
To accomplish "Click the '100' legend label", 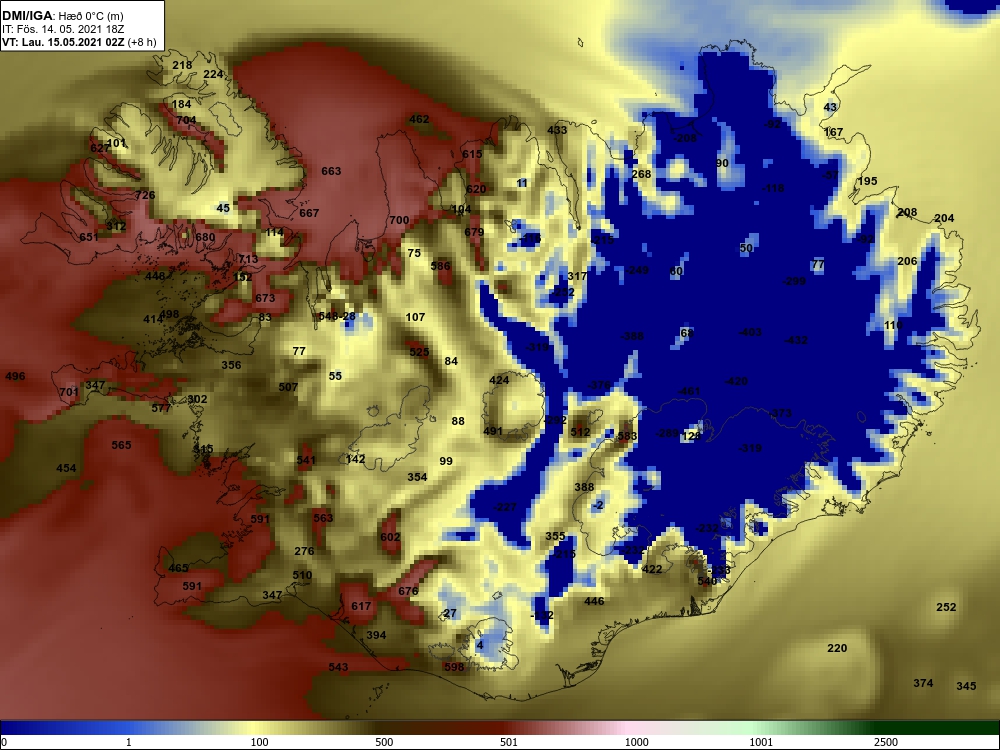I will coord(260,742).
